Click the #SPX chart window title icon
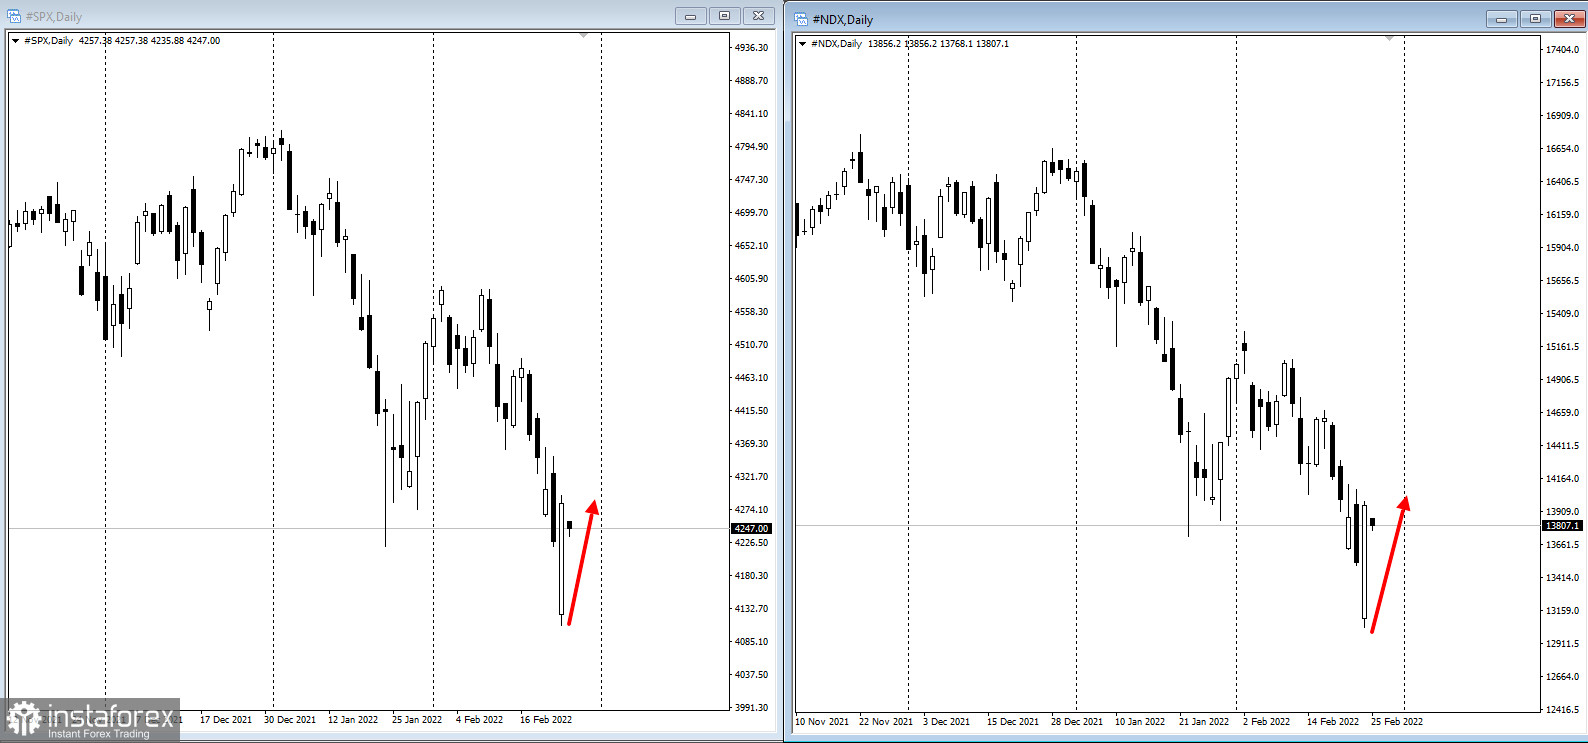1588x743 pixels. [x=14, y=16]
